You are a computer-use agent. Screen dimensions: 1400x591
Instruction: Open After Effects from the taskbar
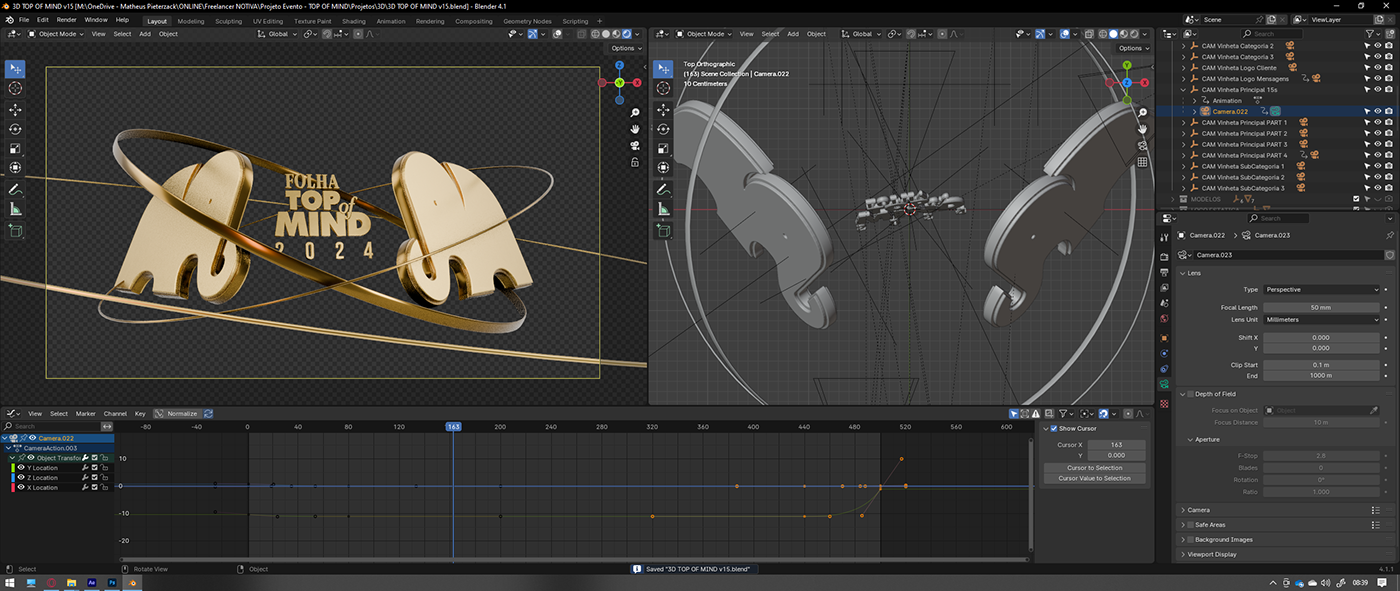(x=92, y=581)
